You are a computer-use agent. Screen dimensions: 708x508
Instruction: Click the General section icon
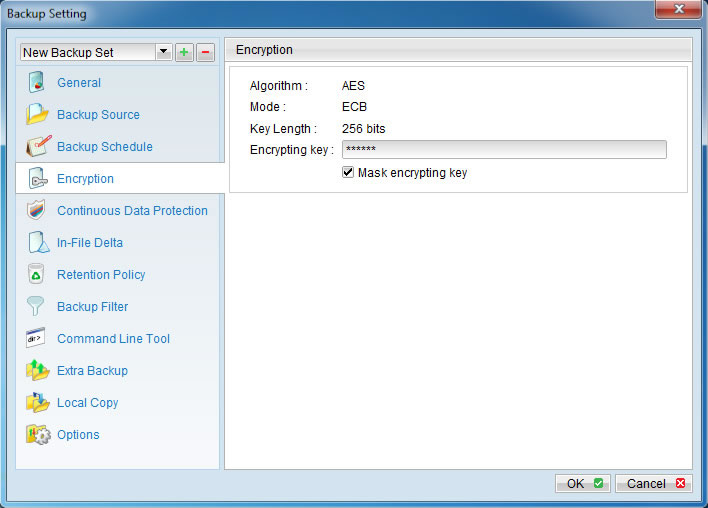pyautogui.click(x=37, y=82)
